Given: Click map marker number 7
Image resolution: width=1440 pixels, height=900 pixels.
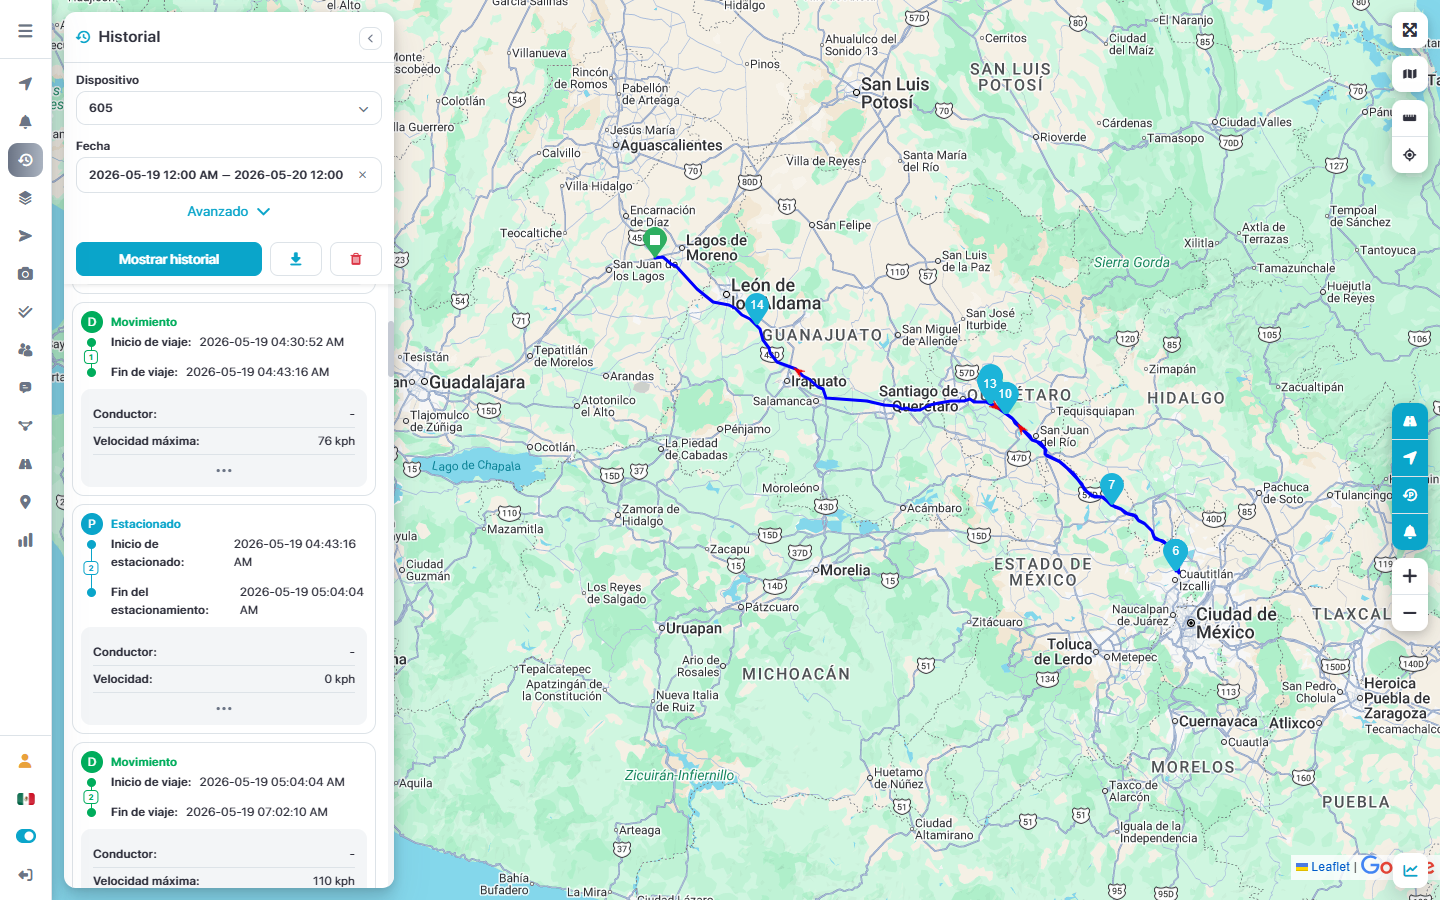Looking at the screenshot, I should 1111,487.
